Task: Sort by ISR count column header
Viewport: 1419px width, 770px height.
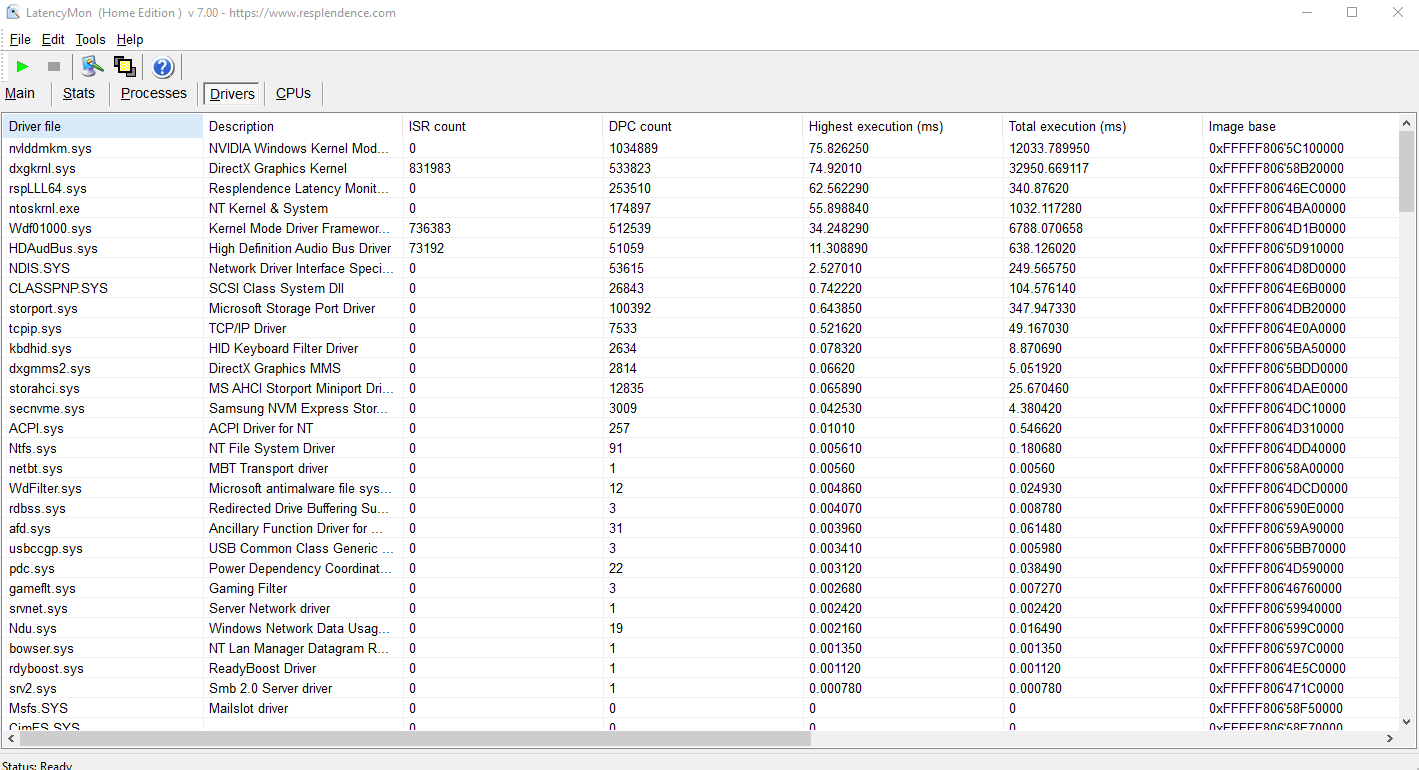Action: pos(503,126)
